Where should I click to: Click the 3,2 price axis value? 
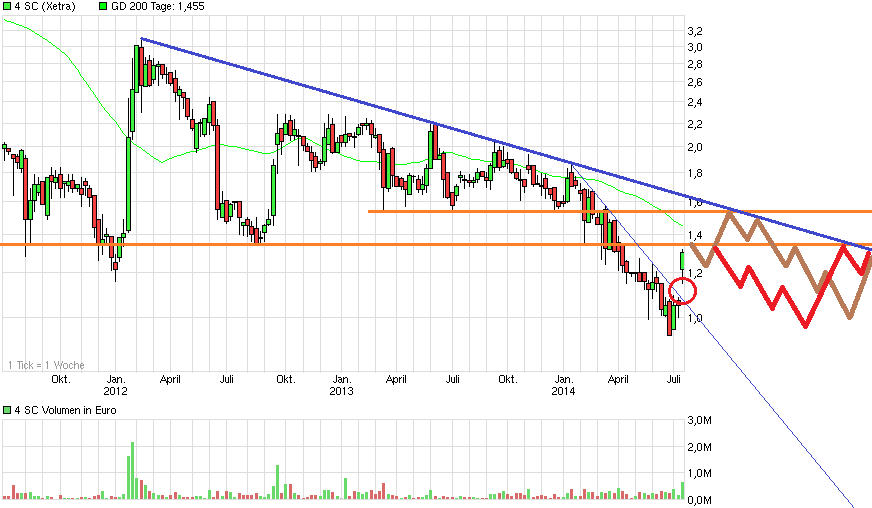tap(695, 30)
